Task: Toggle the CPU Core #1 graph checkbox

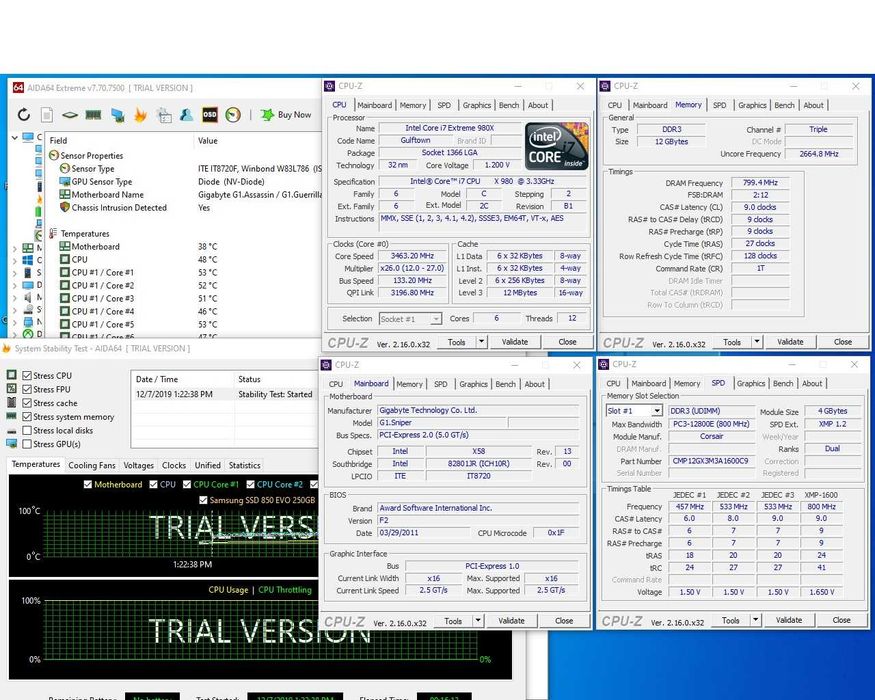Action: [187, 485]
